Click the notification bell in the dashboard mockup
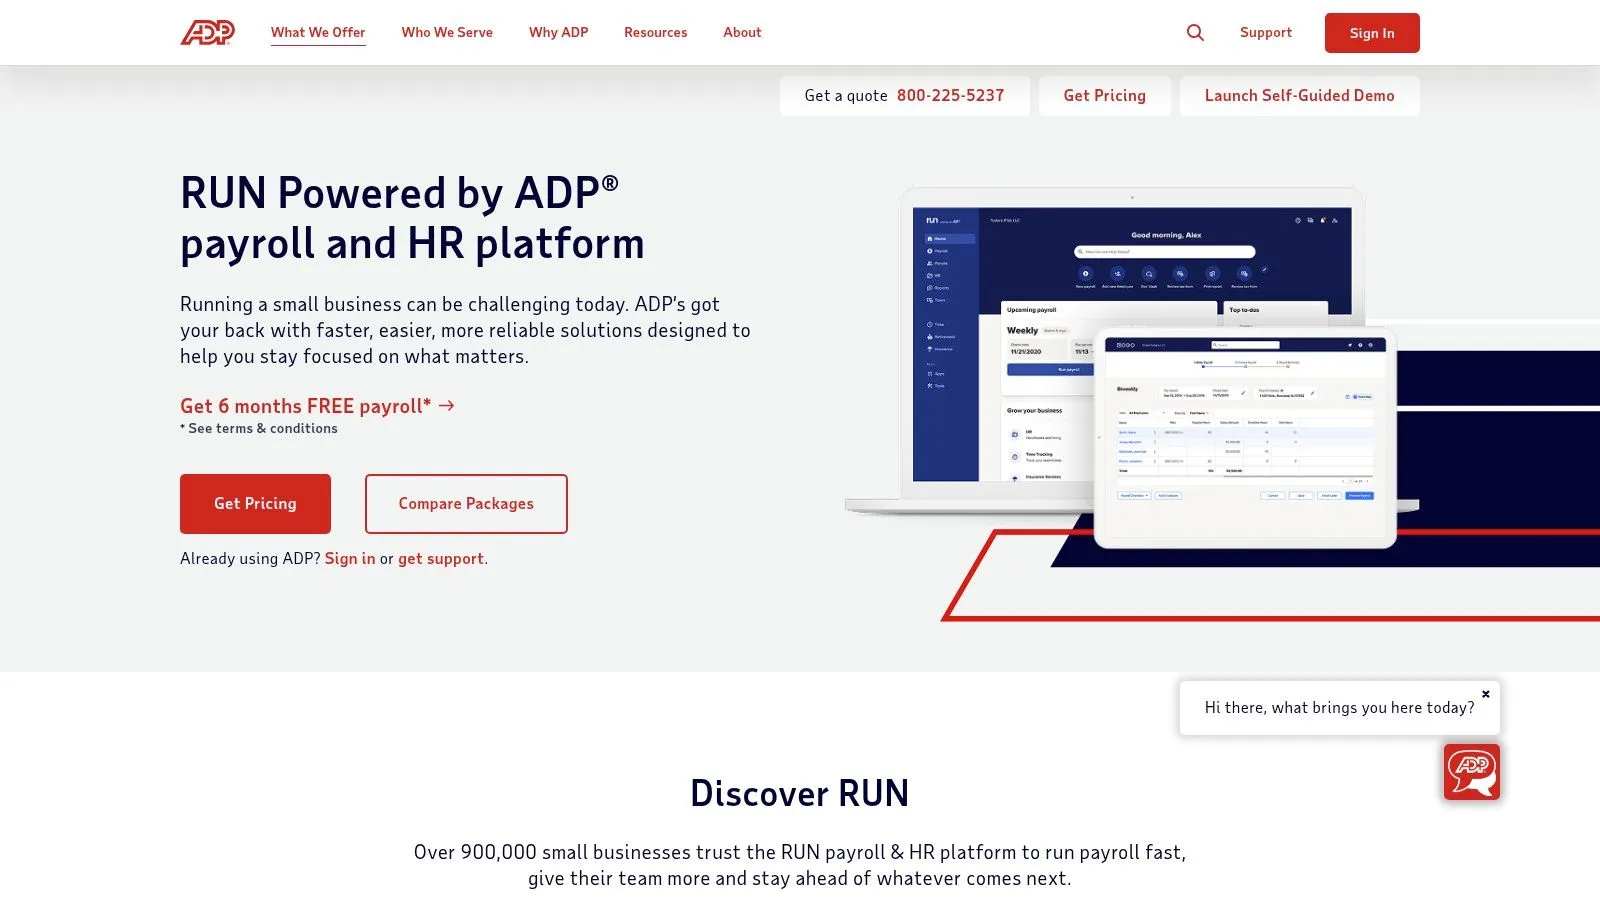1600x900 pixels. click(1322, 220)
